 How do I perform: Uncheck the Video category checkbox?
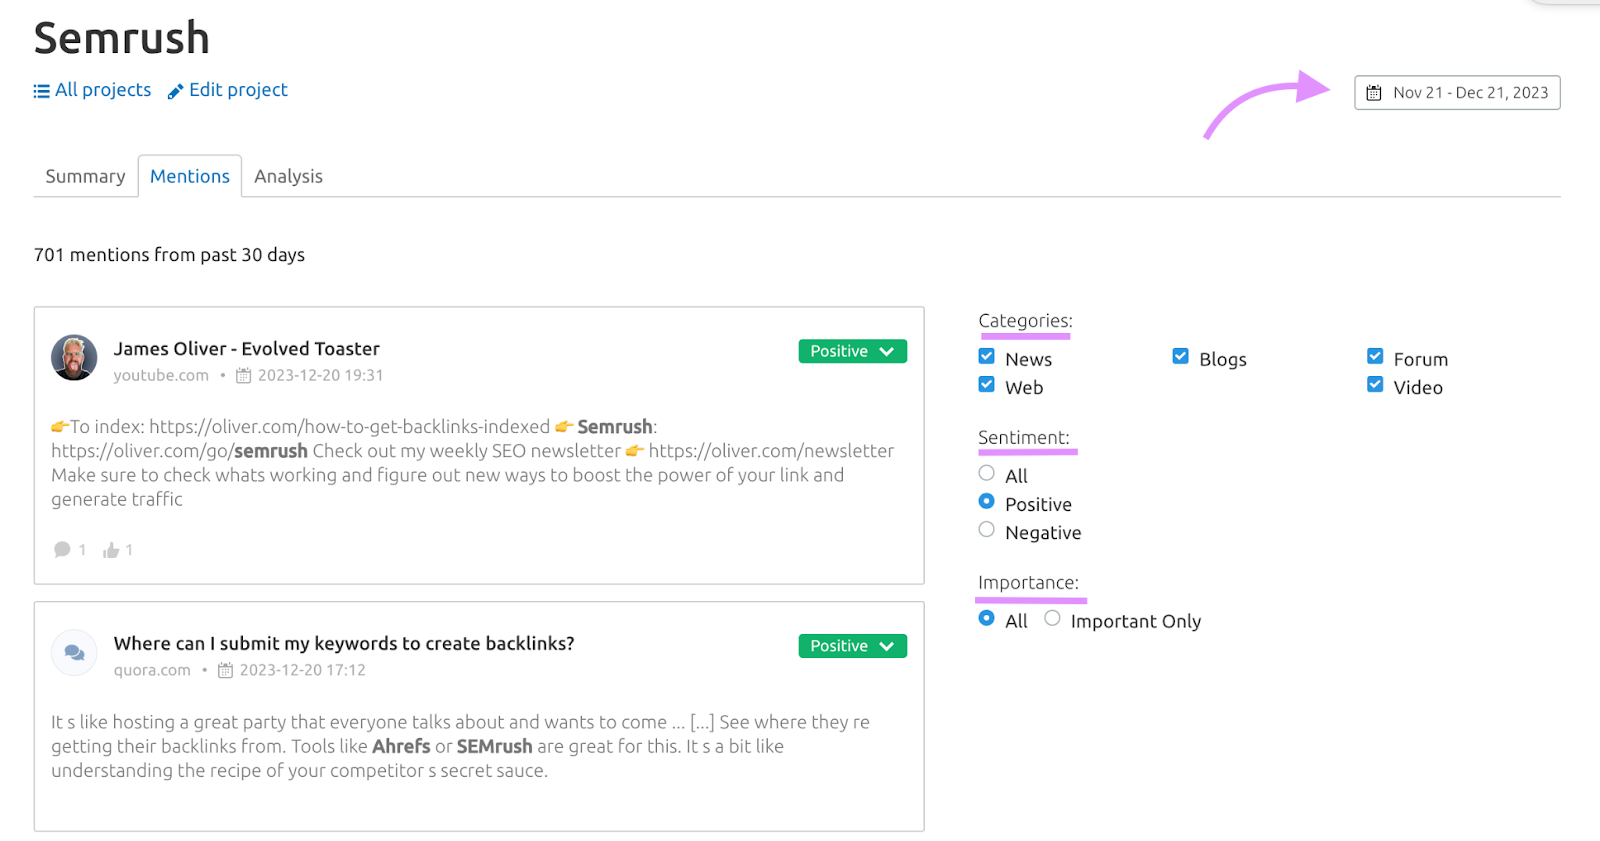[1375, 385]
